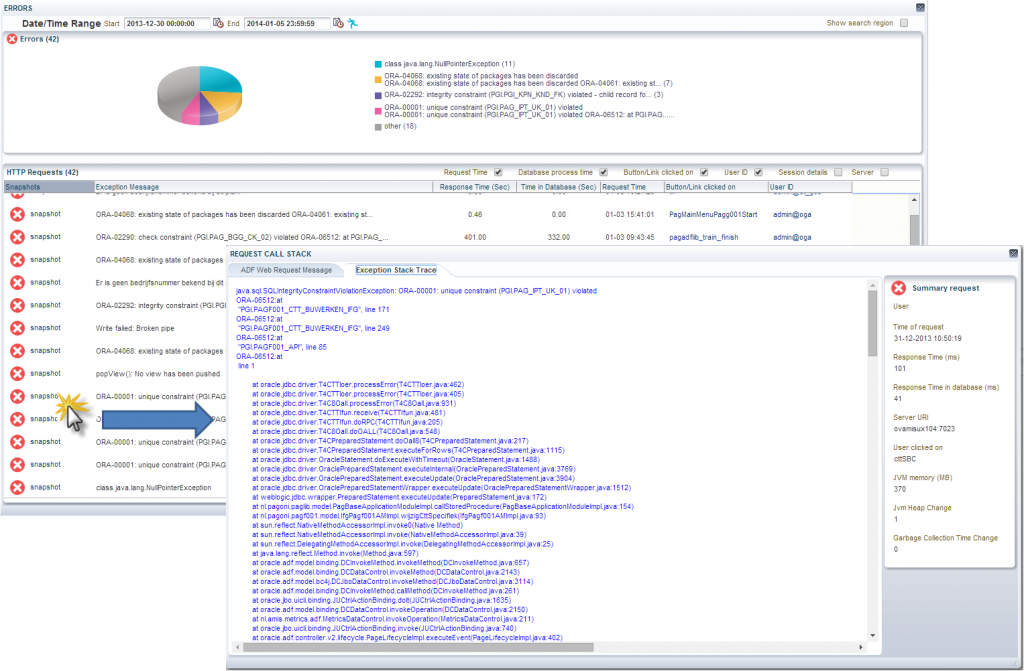Select the Exception Stack Trace tab
The image size is (1024, 671).
tap(396, 270)
